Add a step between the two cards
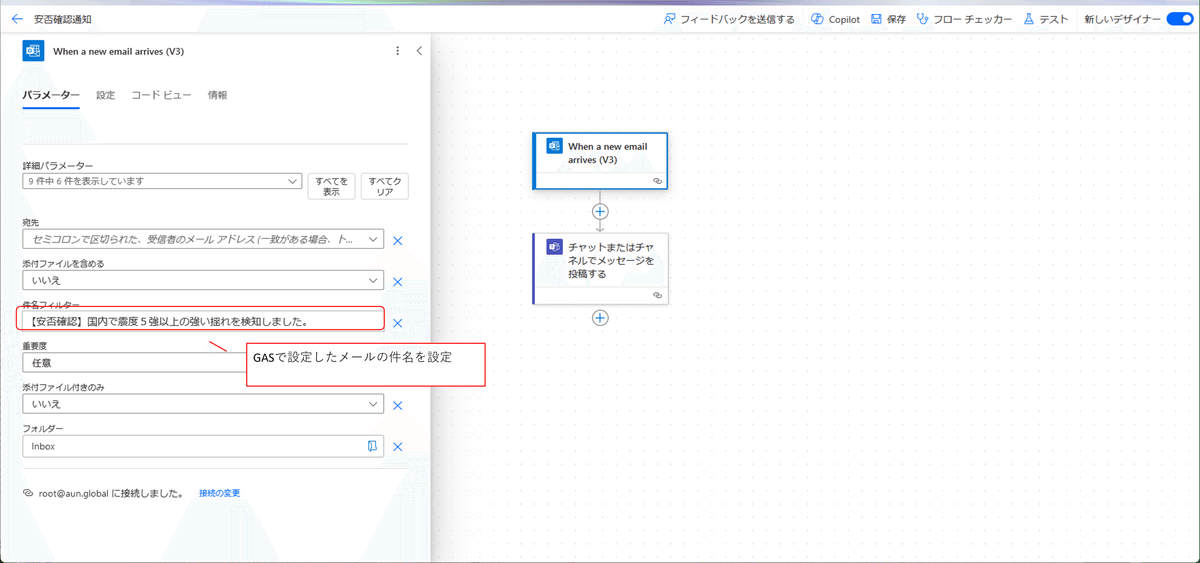The image size is (1200, 563). coord(600,211)
